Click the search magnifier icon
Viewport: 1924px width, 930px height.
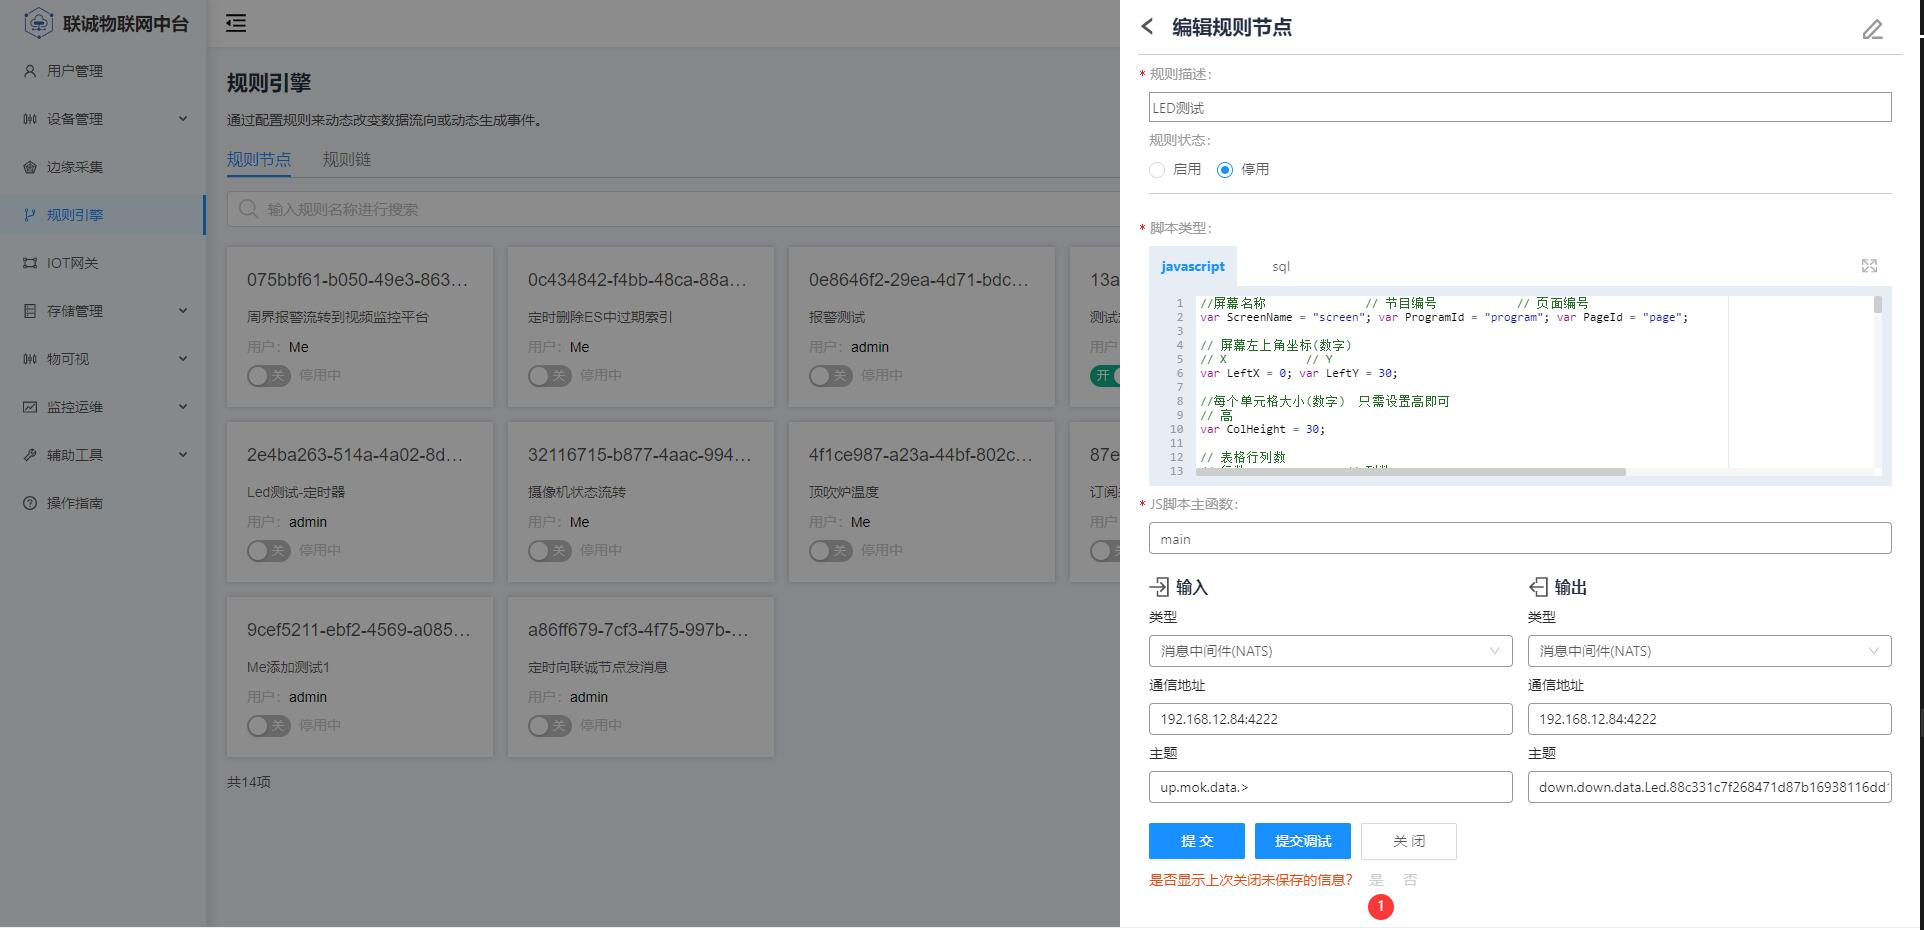(x=248, y=209)
